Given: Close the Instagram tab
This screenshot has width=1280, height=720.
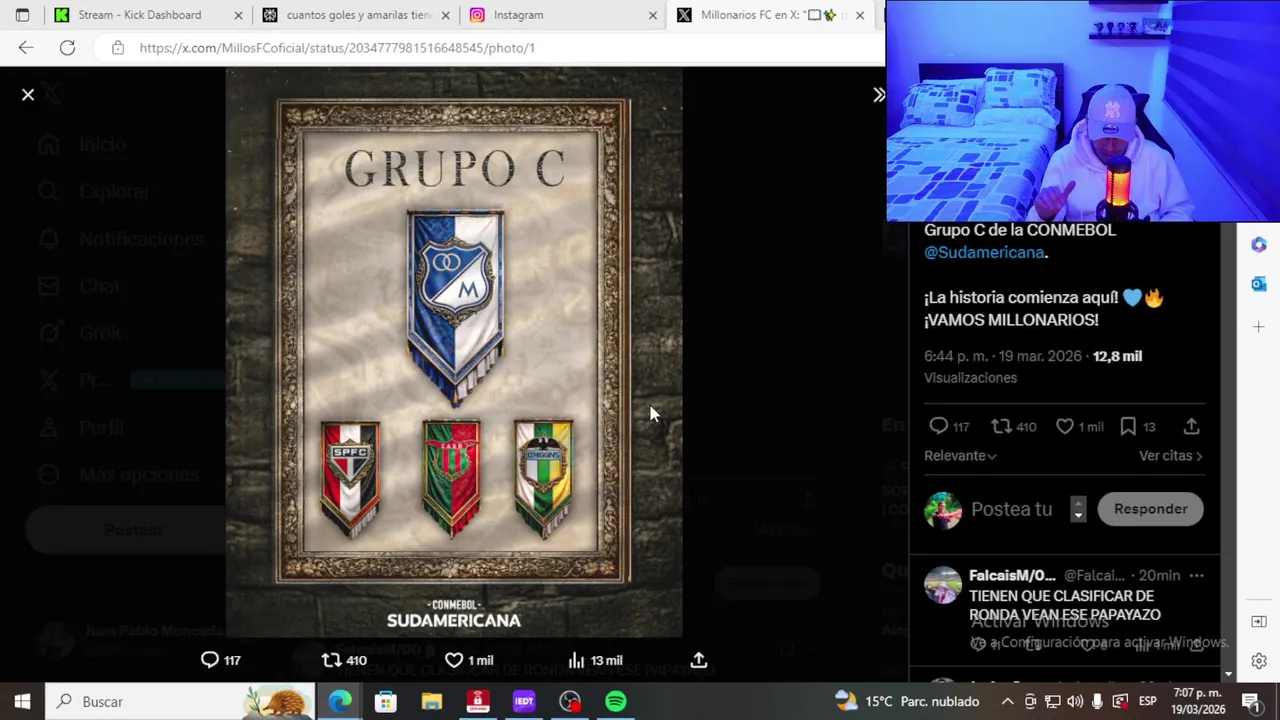Looking at the screenshot, I should click(x=653, y=15).
